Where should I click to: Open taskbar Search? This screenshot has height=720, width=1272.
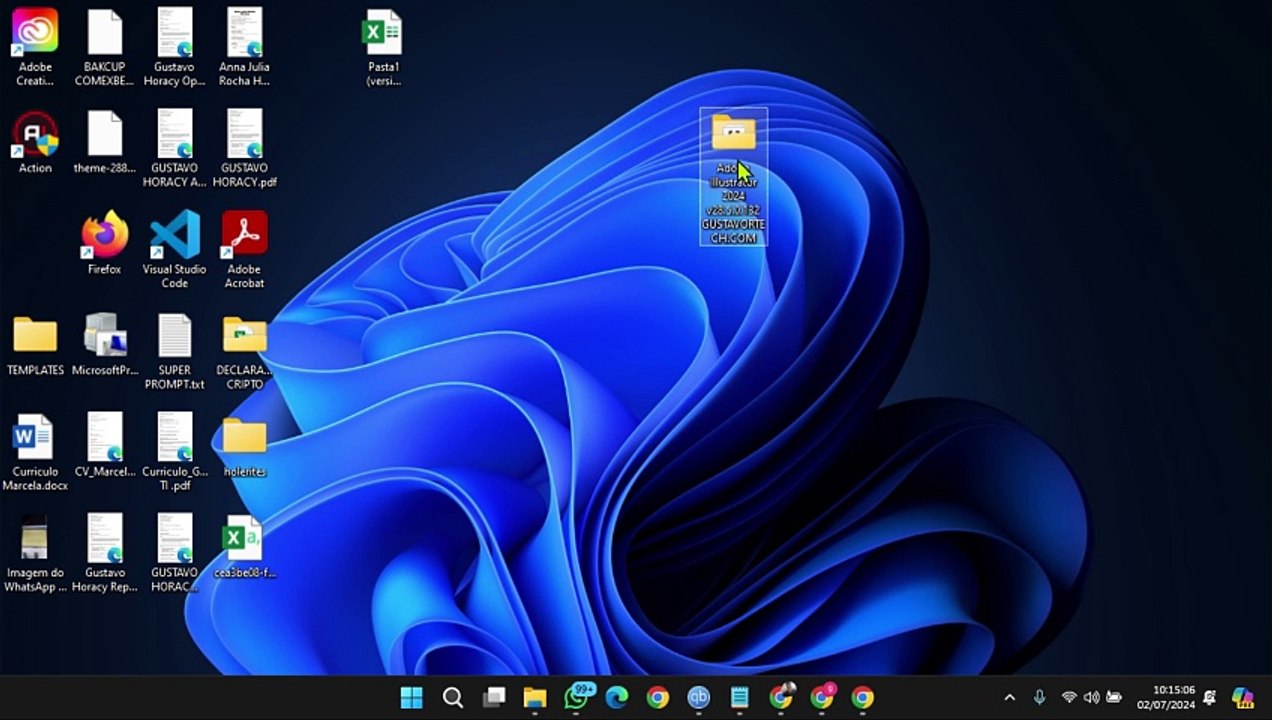pos(452,697)
